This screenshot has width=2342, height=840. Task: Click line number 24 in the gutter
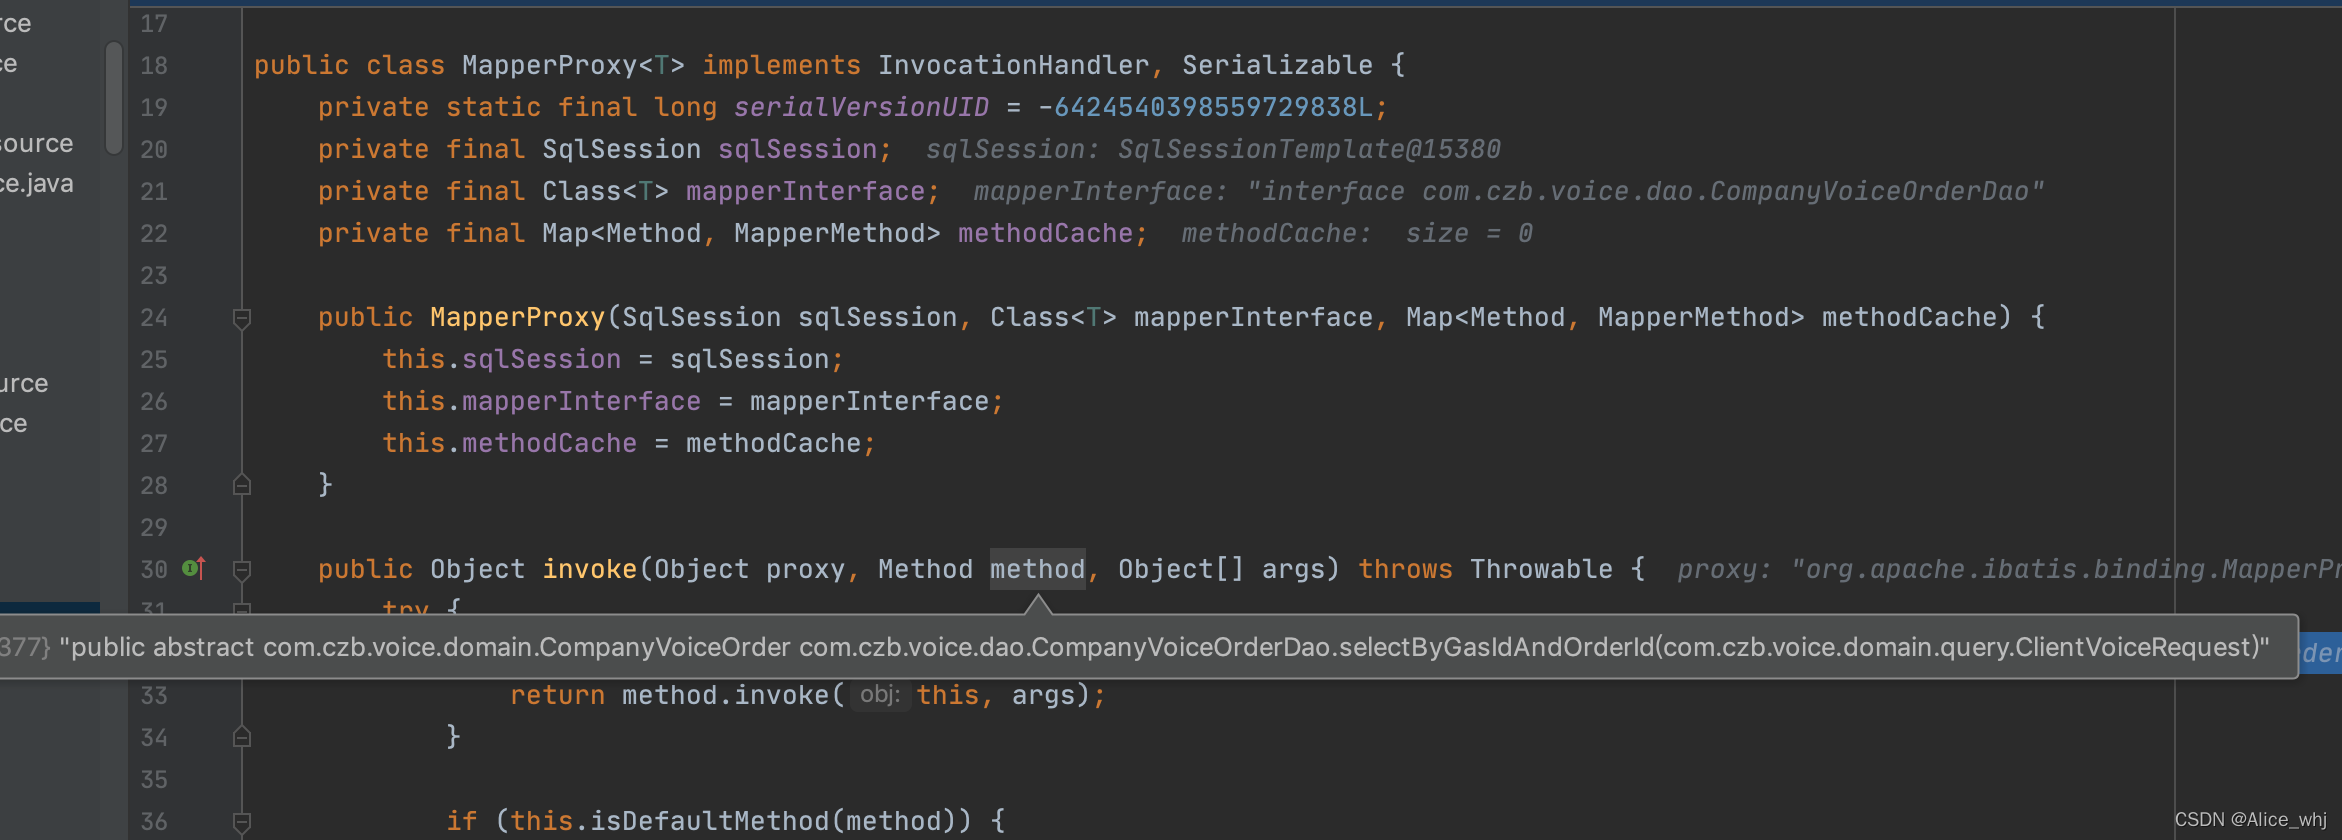pyautogui.click(x=154, y=317)
